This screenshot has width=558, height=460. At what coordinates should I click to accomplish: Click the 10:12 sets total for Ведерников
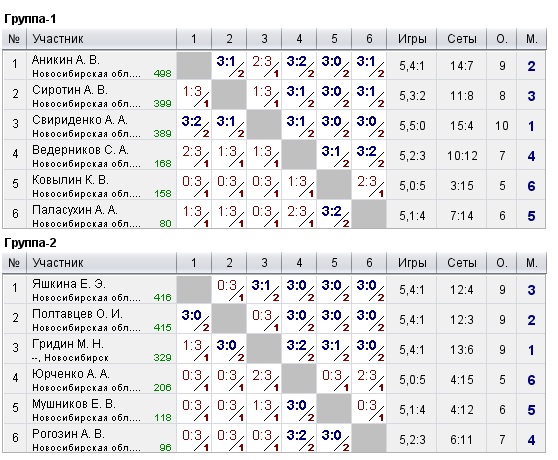462,156
